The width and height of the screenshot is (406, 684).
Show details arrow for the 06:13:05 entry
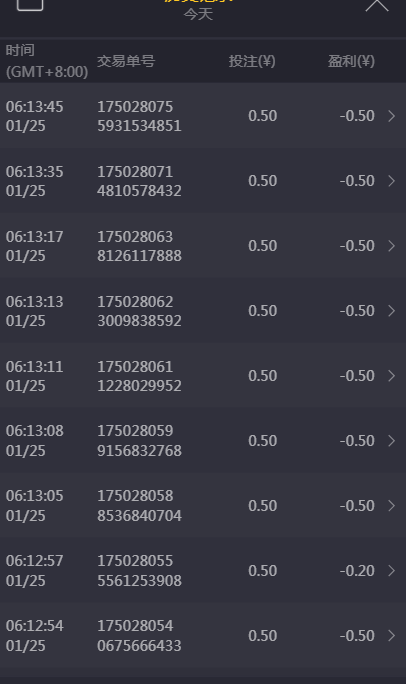point(392,506)
